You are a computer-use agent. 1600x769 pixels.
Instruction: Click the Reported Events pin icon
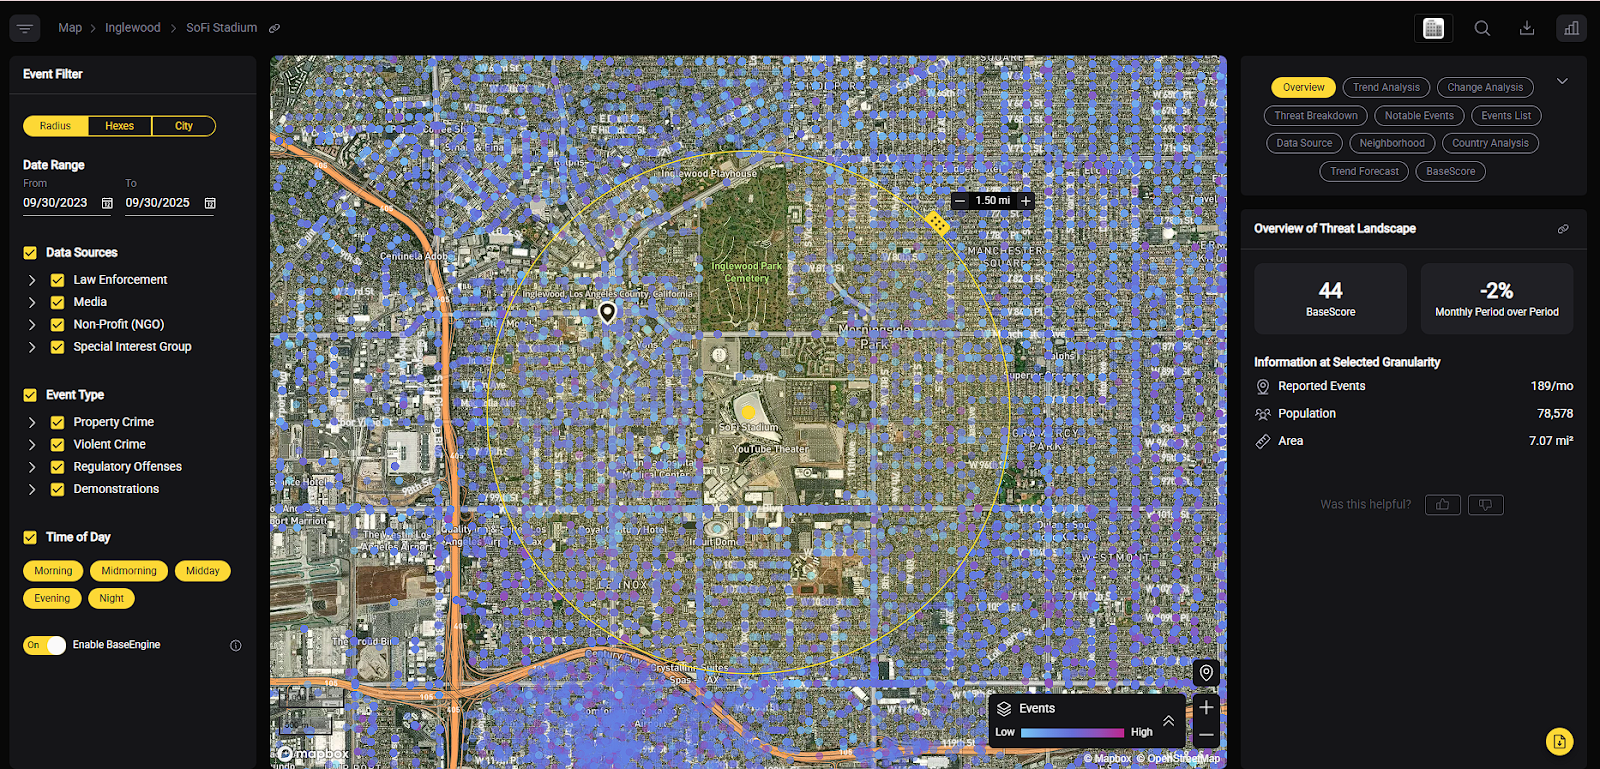click(1263, 387)
